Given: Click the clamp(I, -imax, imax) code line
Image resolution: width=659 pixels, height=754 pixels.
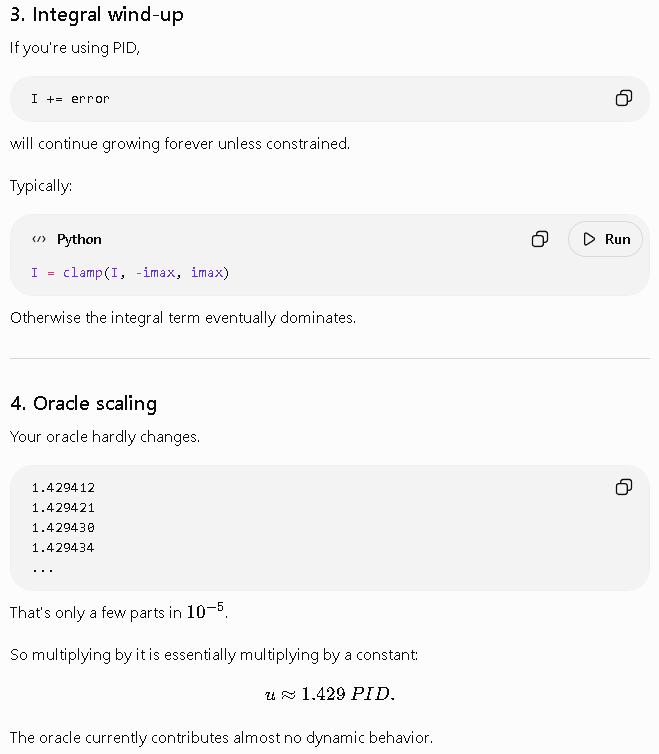Looking at the screenshot, I should (x=130, y=273).
